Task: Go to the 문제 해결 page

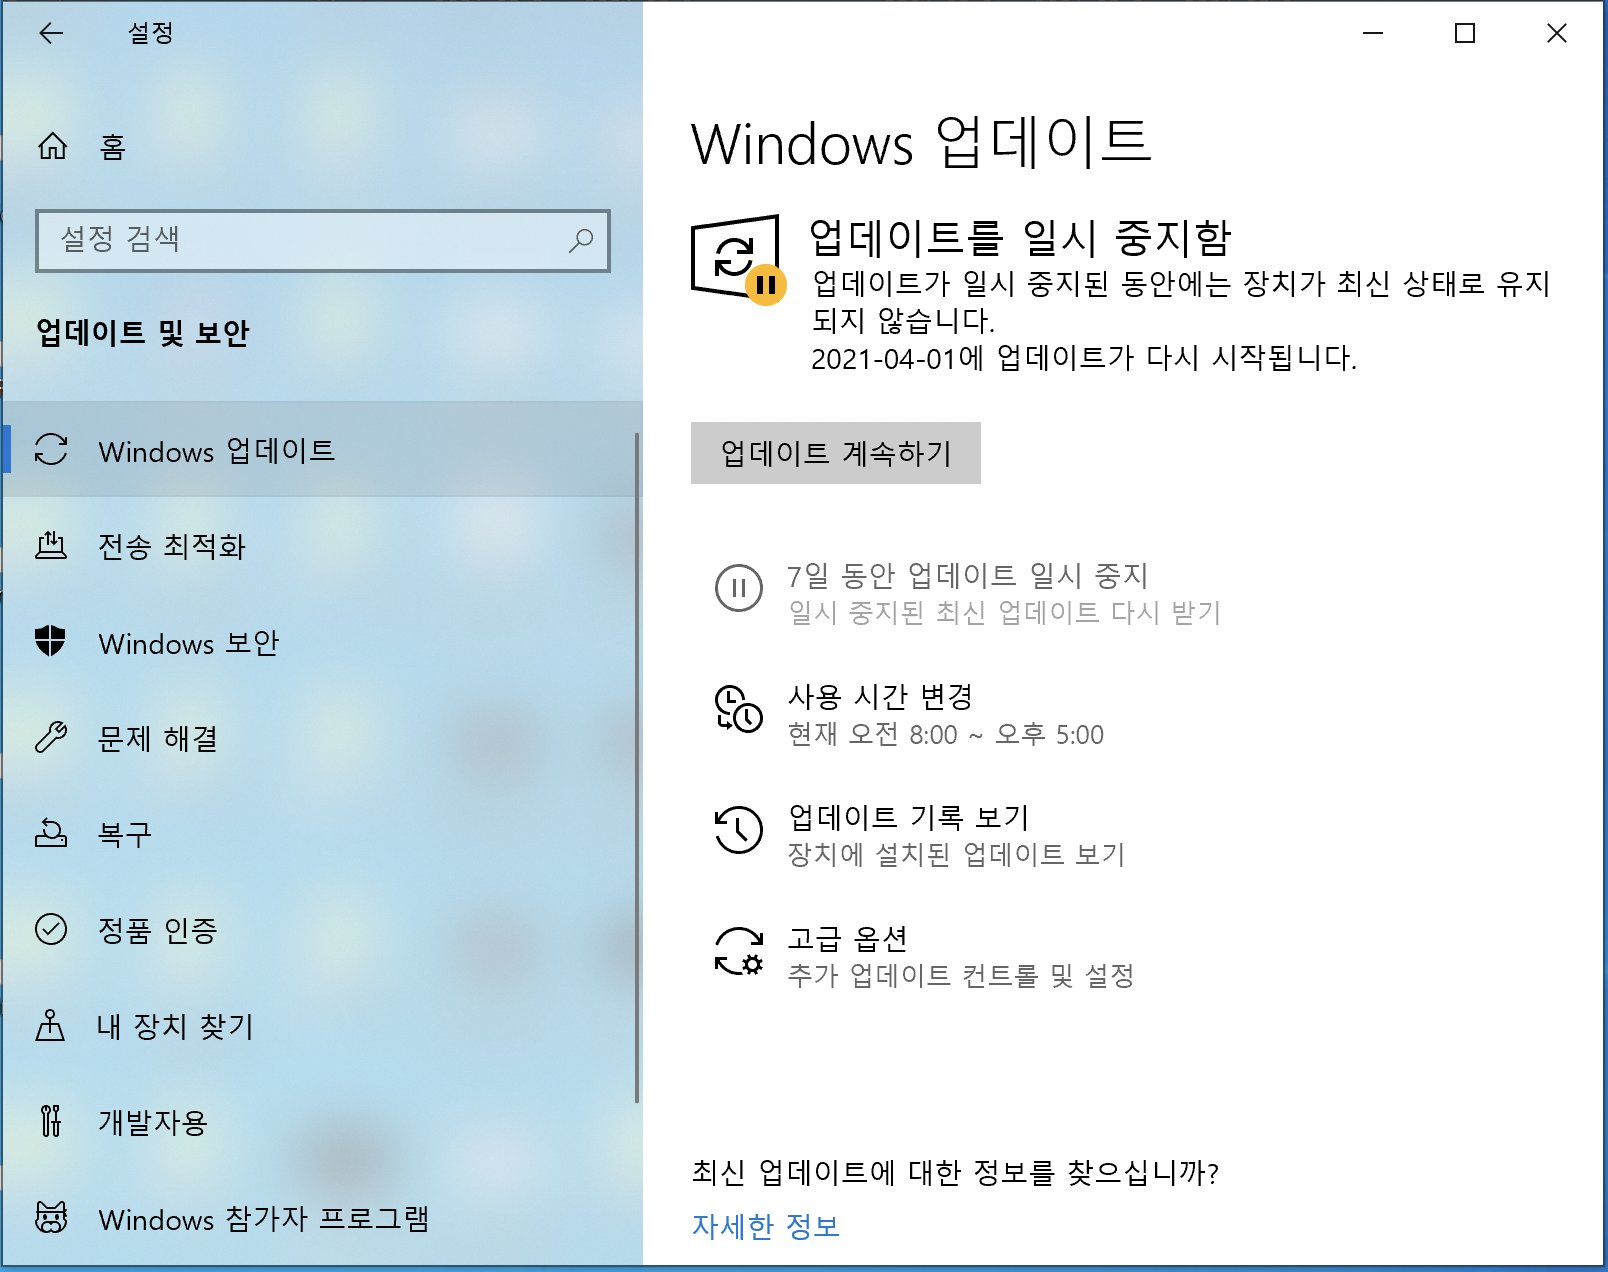Action: (x=322, y=738)
